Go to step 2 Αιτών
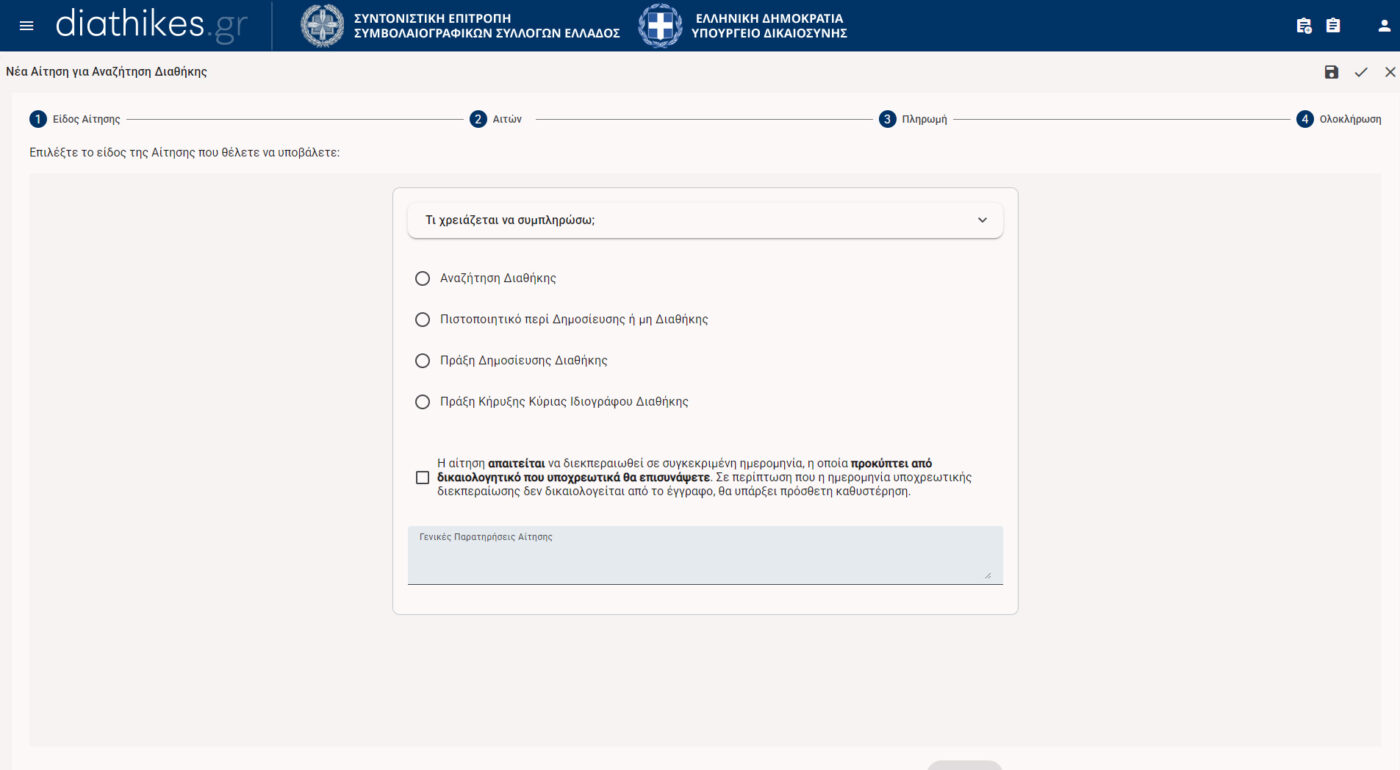Image resolution: width=1400 pixels, height=770 pixels. (496, 119)
